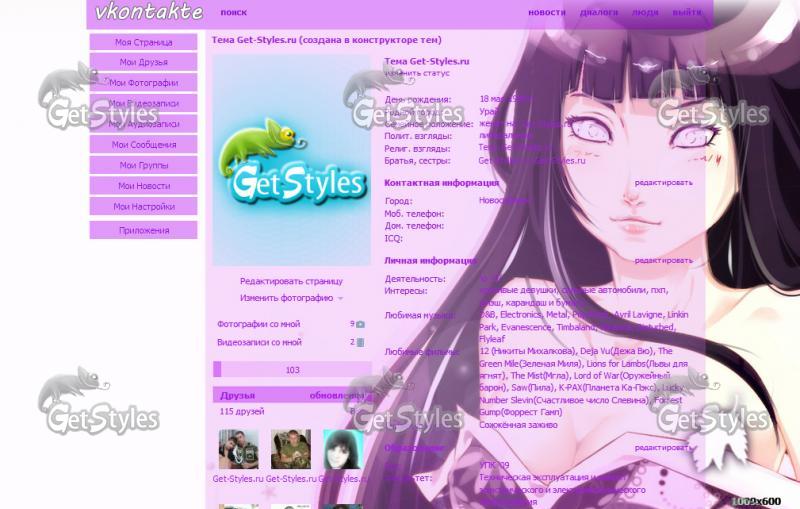Click Личная информация section heading
800x509 pixels.
[430, 261]
